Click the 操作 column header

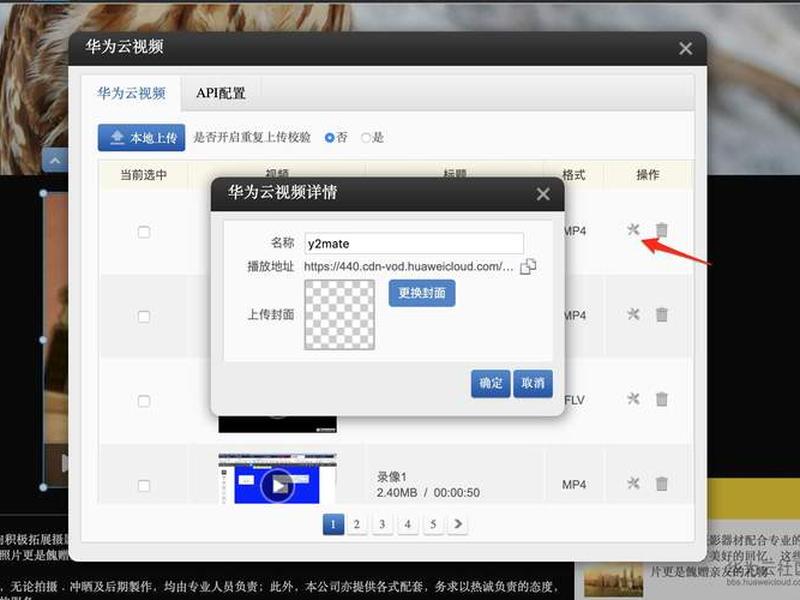pyautogui.click(x=647, y=175)
